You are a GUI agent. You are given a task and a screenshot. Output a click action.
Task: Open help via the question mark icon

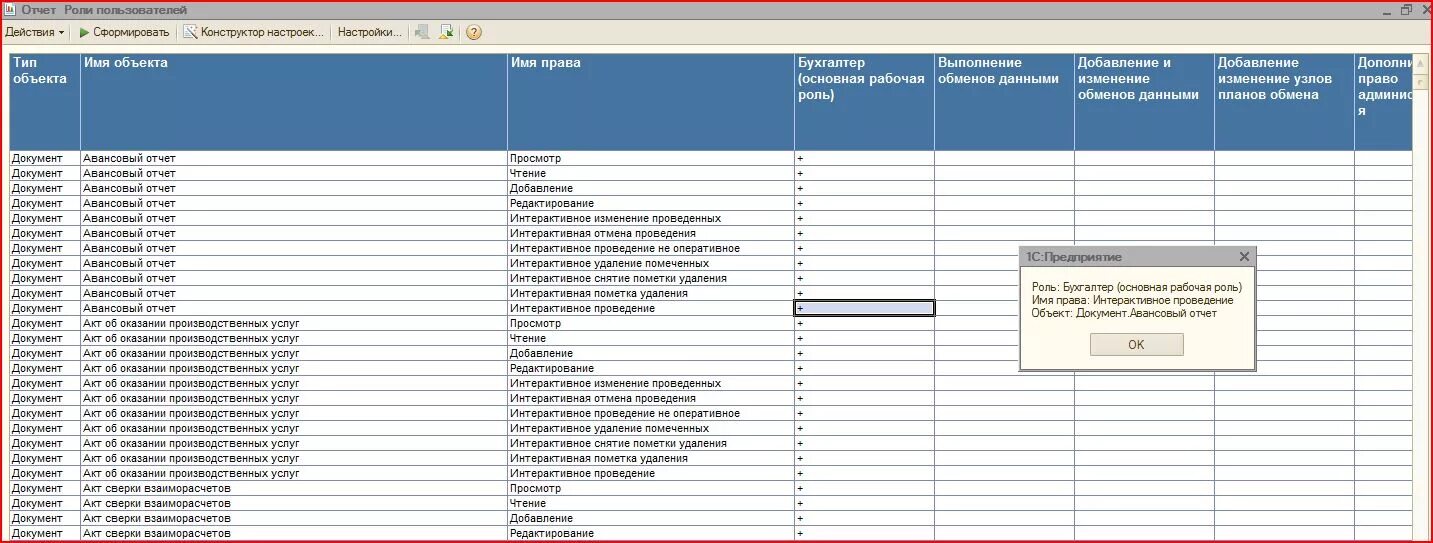474,32
